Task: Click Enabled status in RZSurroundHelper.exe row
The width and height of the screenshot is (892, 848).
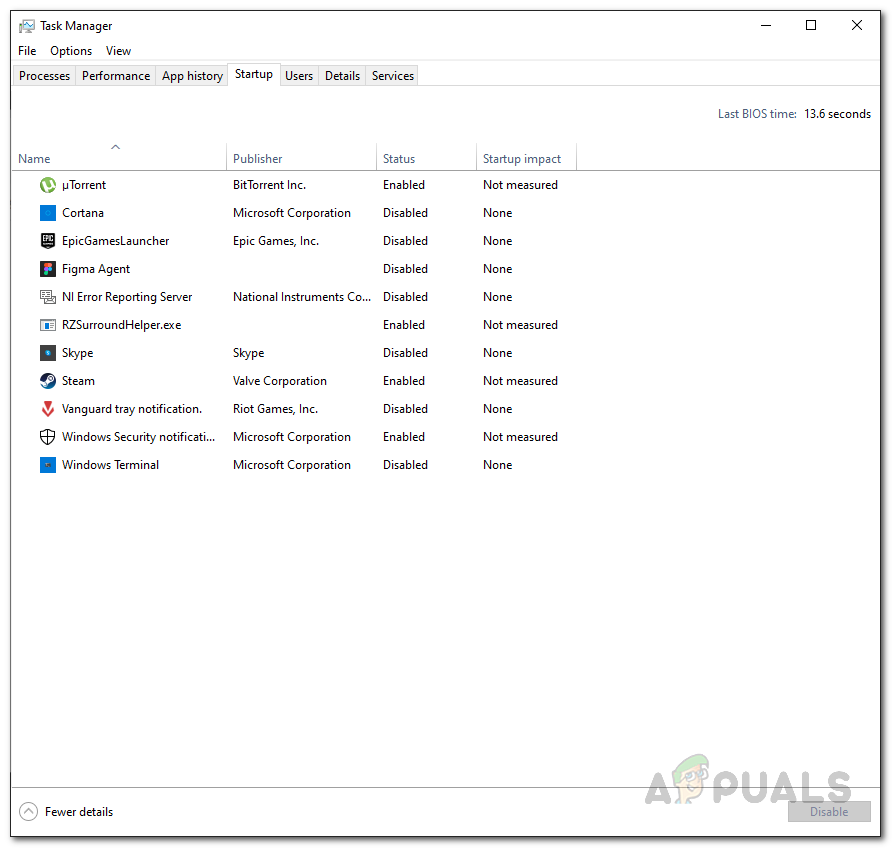Action: (404, 325)
